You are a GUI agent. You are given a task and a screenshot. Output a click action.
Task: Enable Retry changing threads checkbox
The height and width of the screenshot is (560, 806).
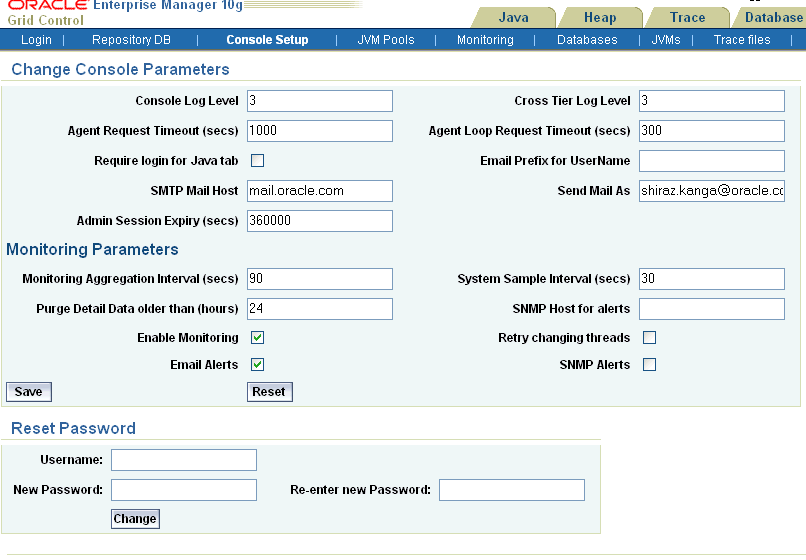click(650, 337)
